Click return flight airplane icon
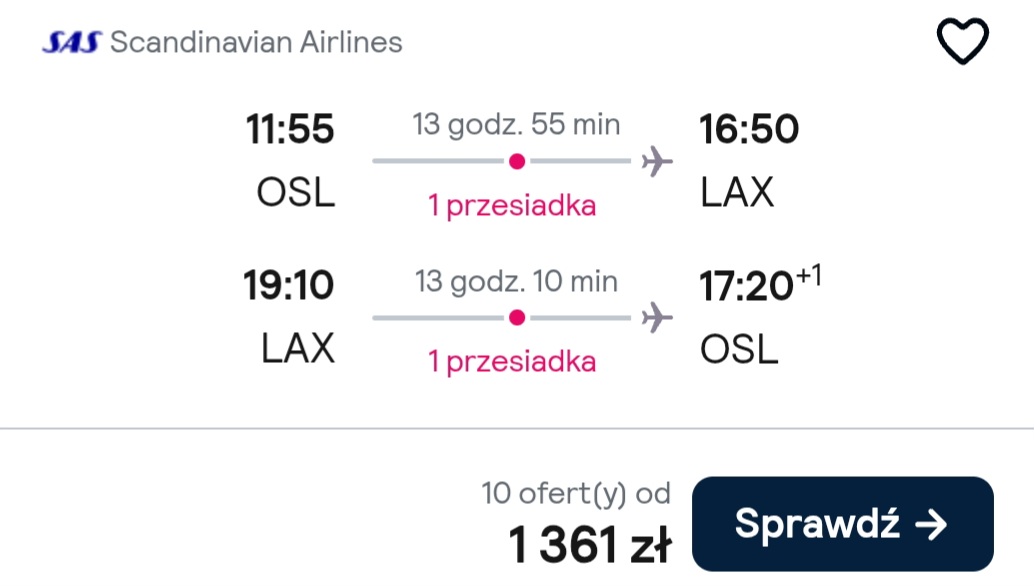1034x586 pixels. pos(657,318)
